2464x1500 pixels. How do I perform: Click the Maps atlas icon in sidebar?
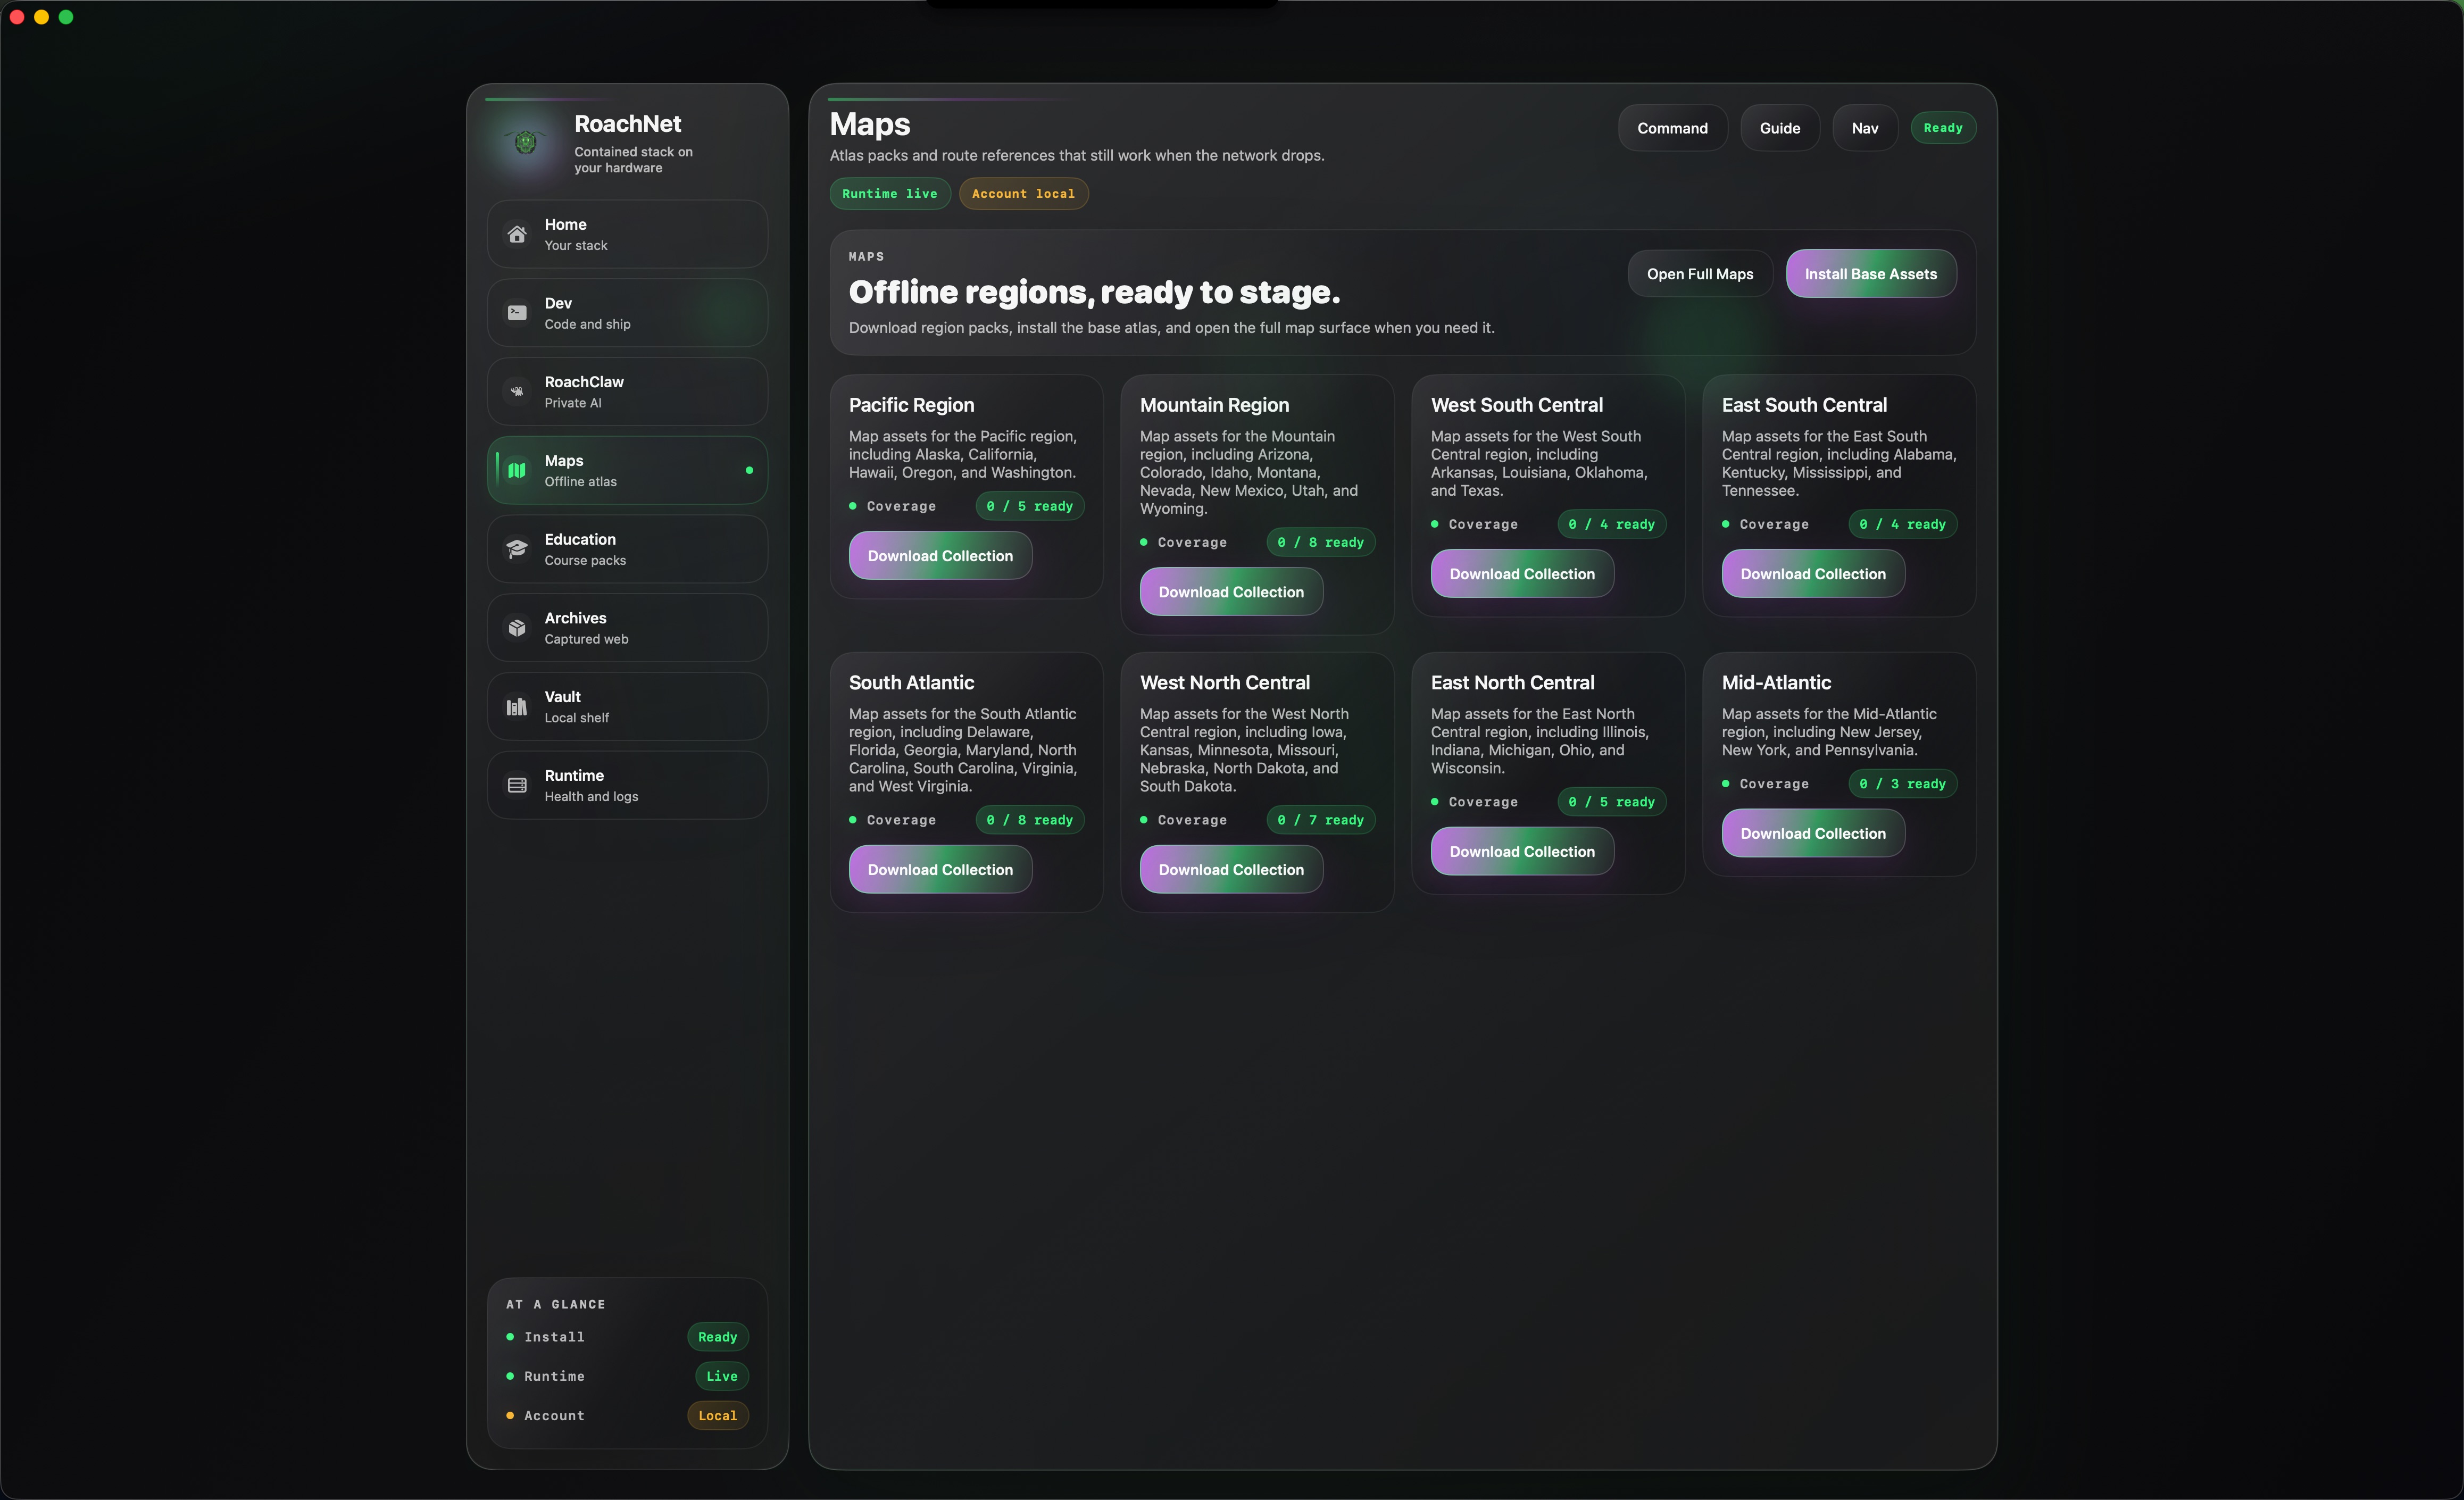(517, 470)
